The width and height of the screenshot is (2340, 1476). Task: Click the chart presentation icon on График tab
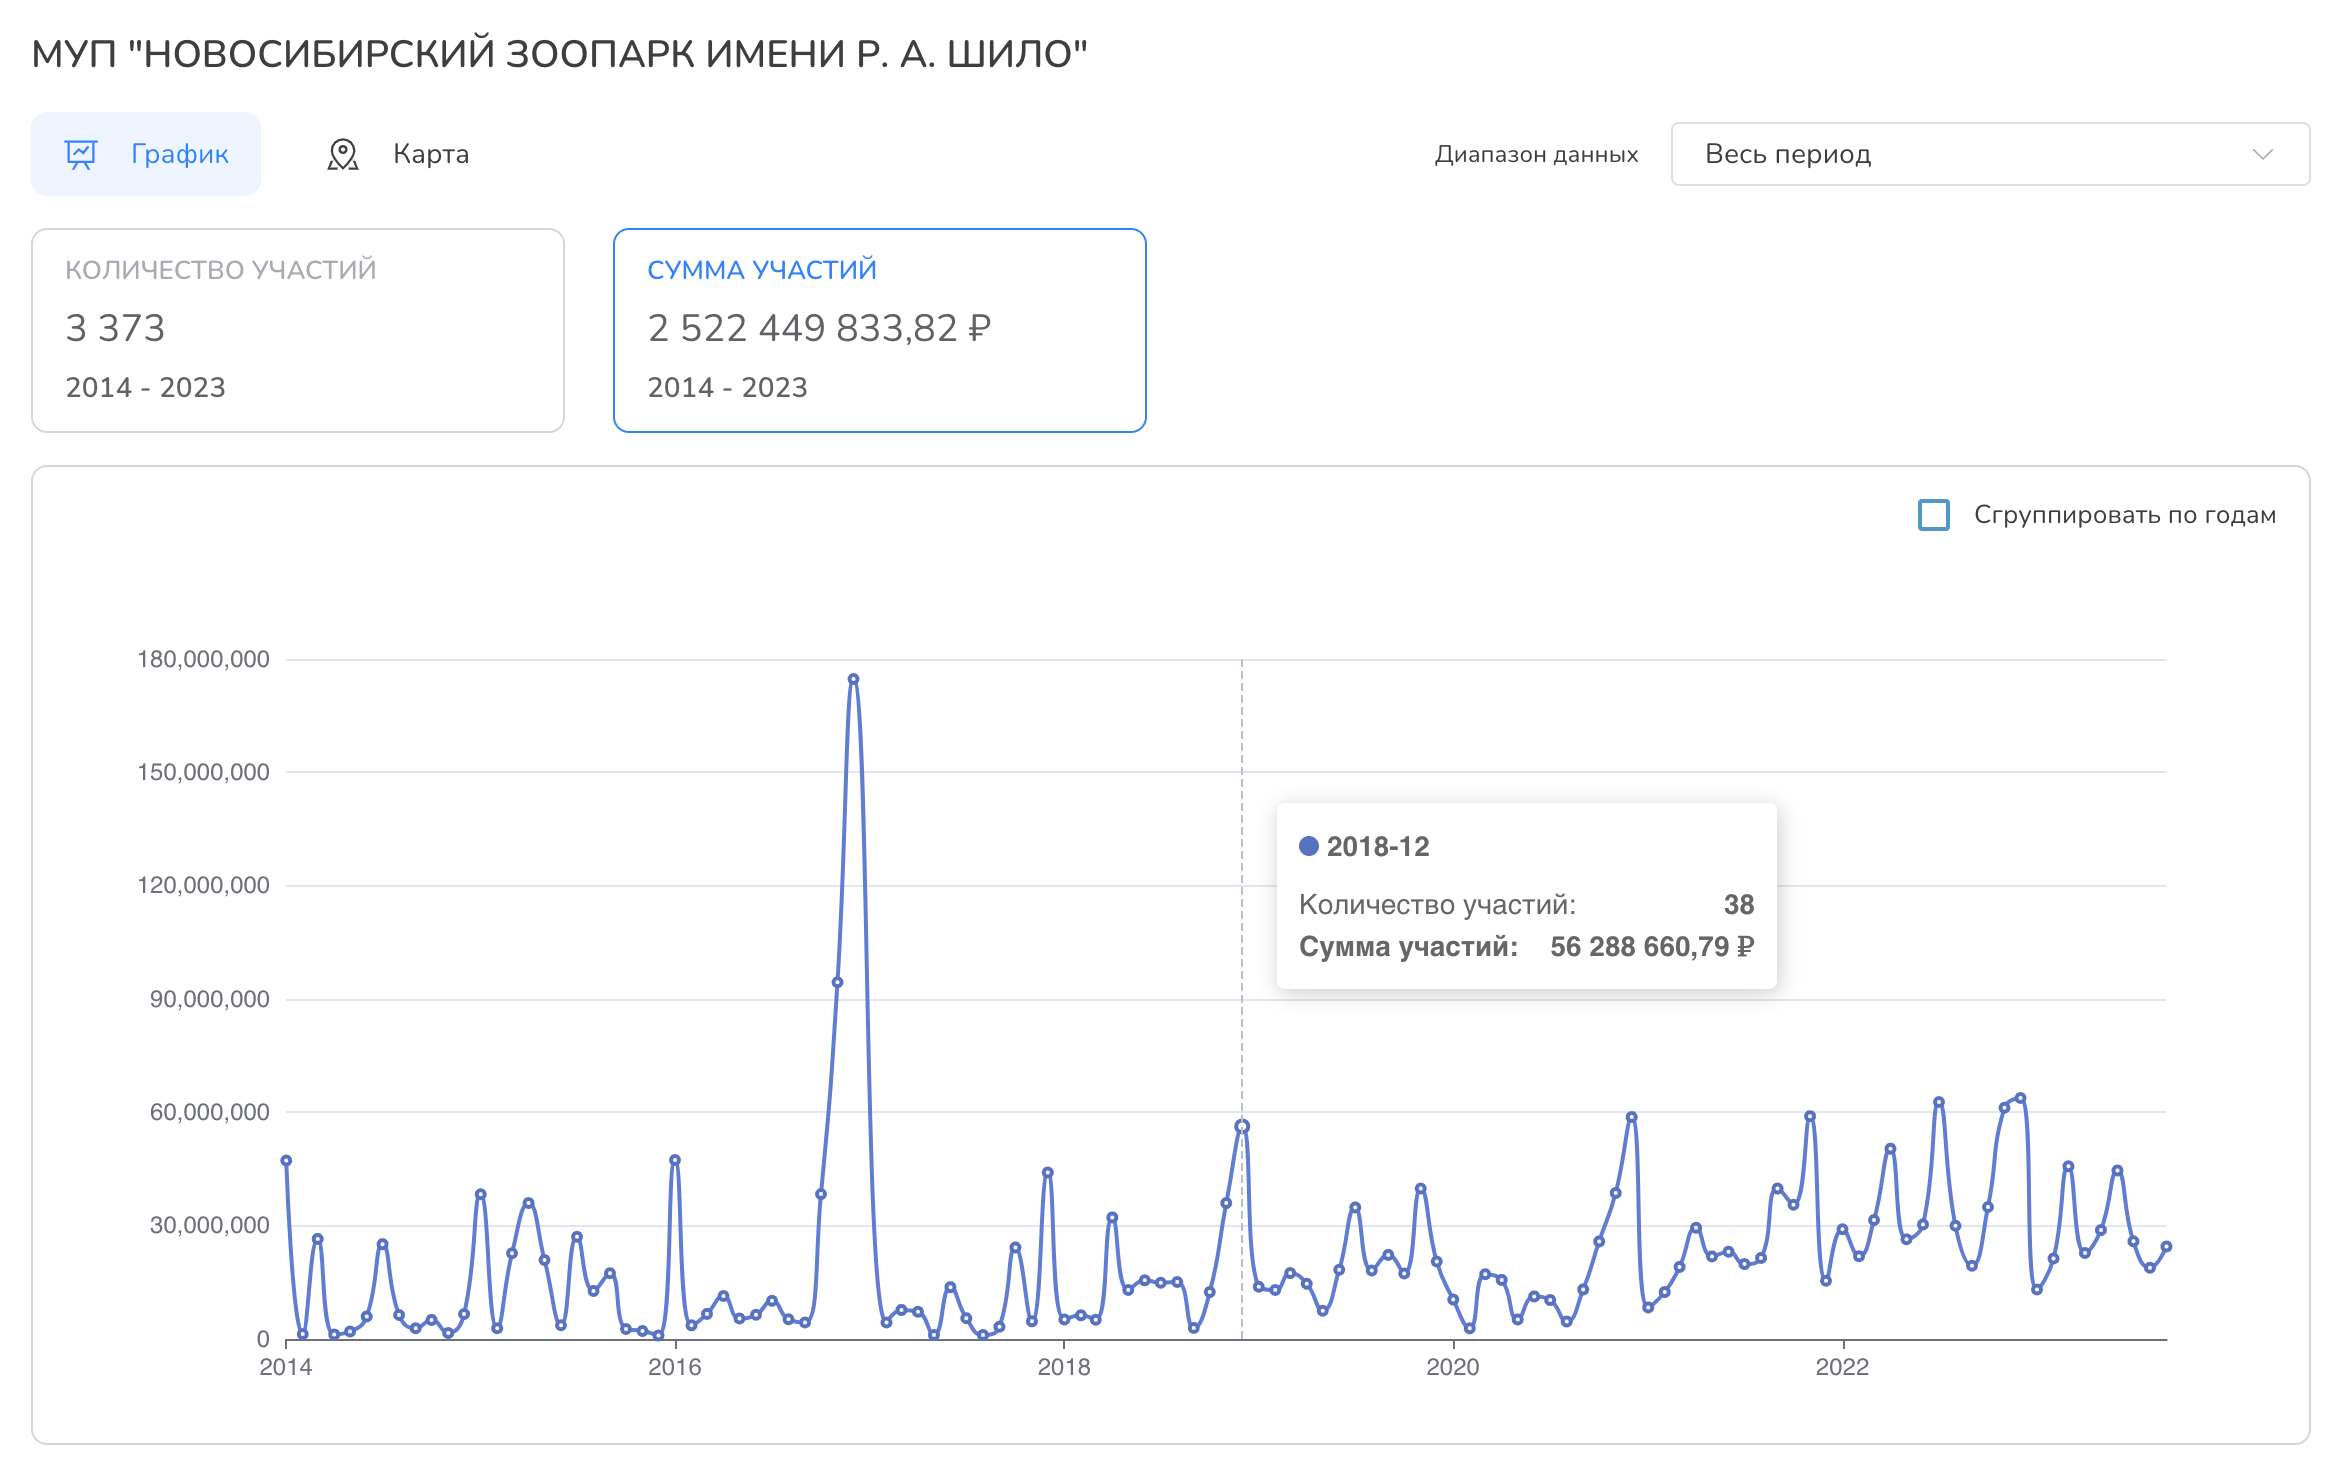(81, 154)
